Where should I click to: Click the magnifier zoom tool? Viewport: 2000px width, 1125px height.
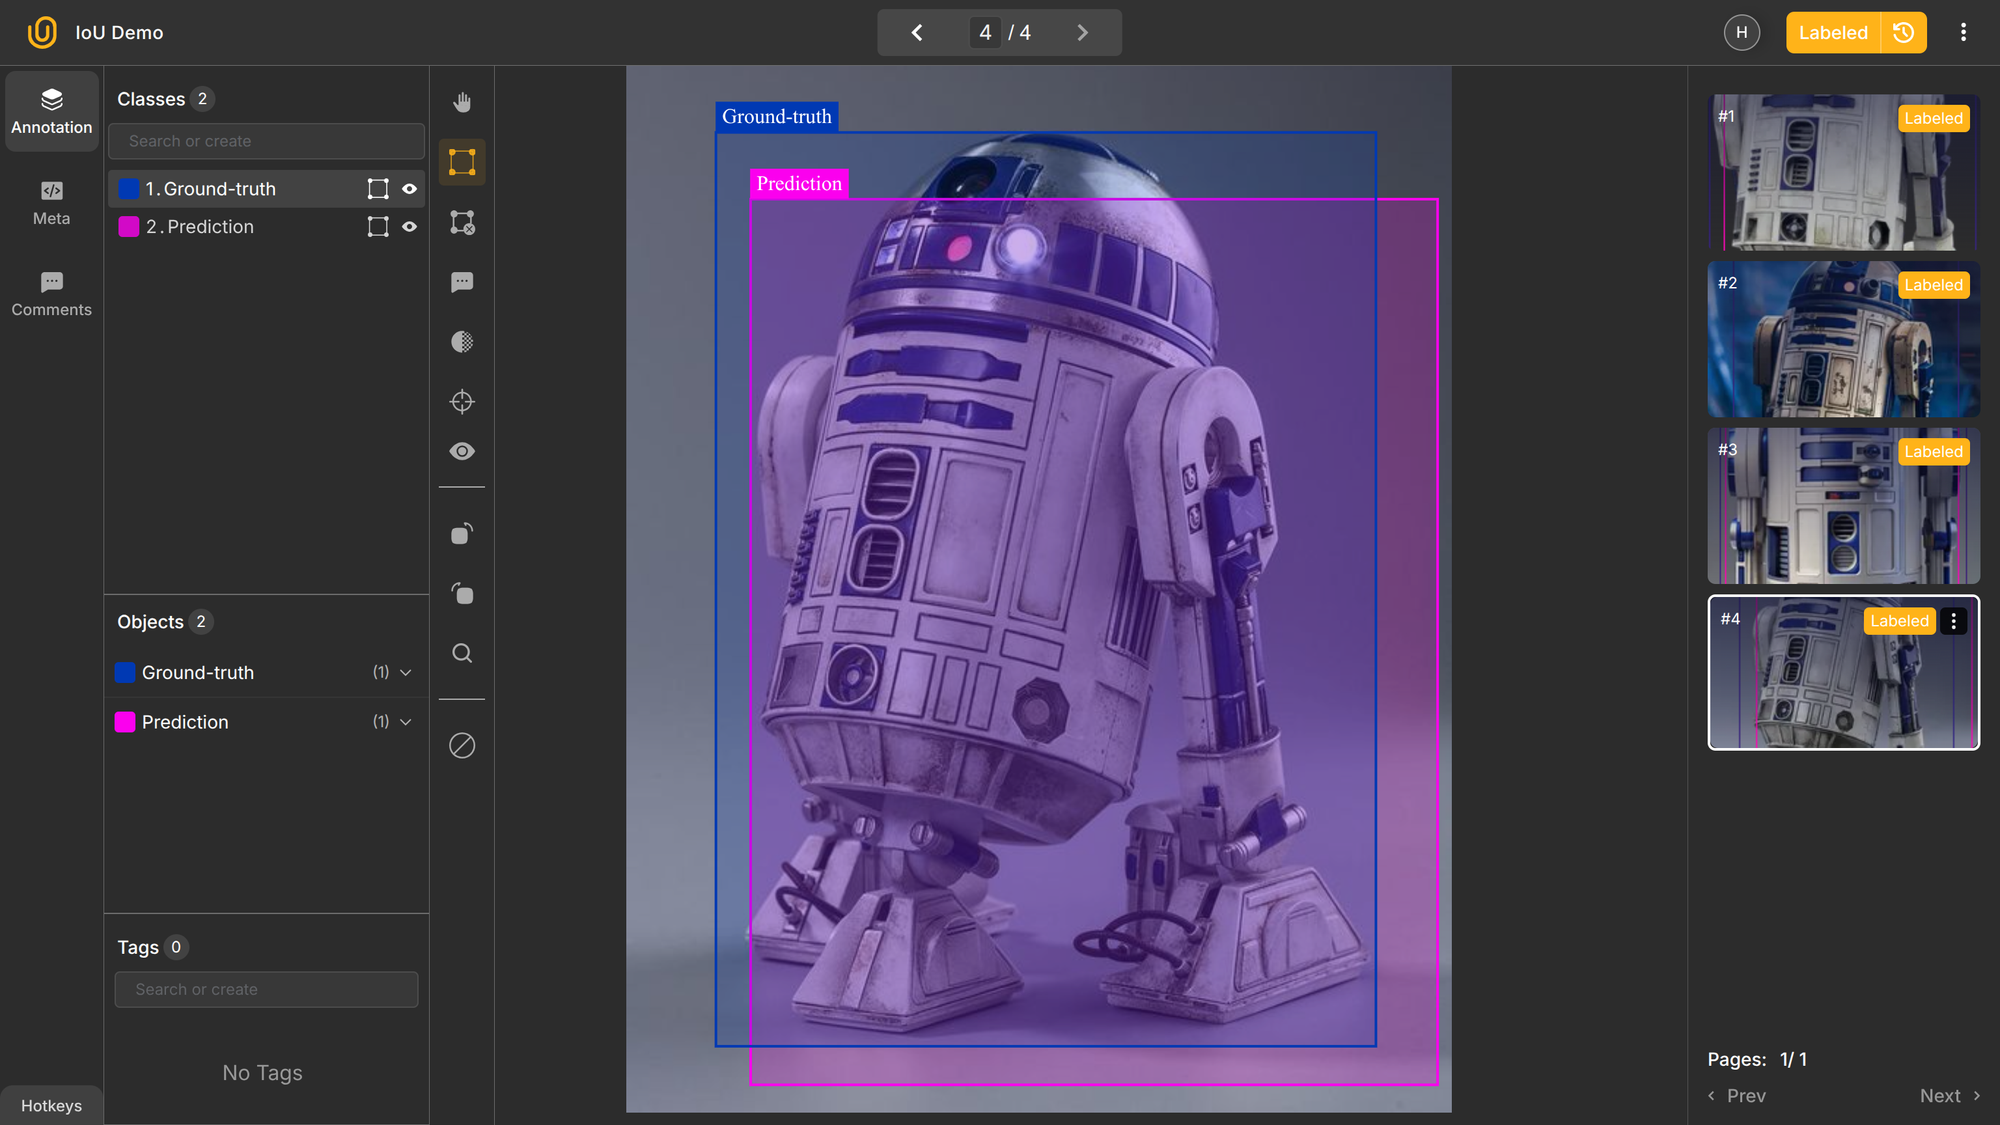[x=461, y=654]
